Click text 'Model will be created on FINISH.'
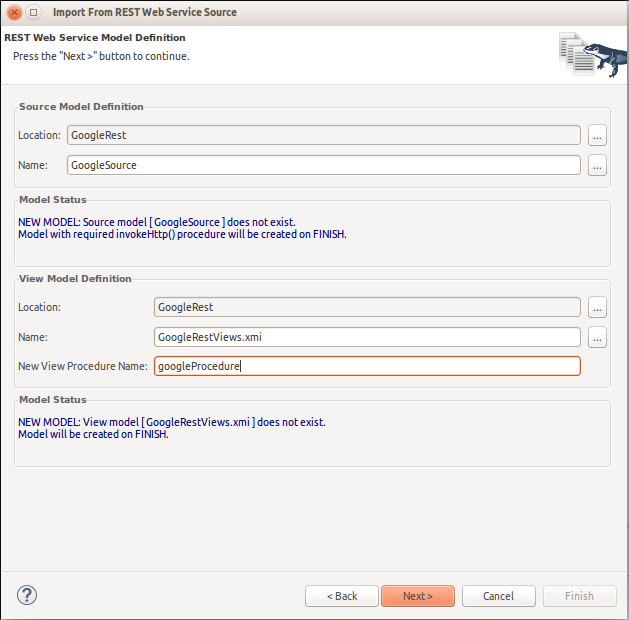 pyautogui.click(x=93, y=434)
